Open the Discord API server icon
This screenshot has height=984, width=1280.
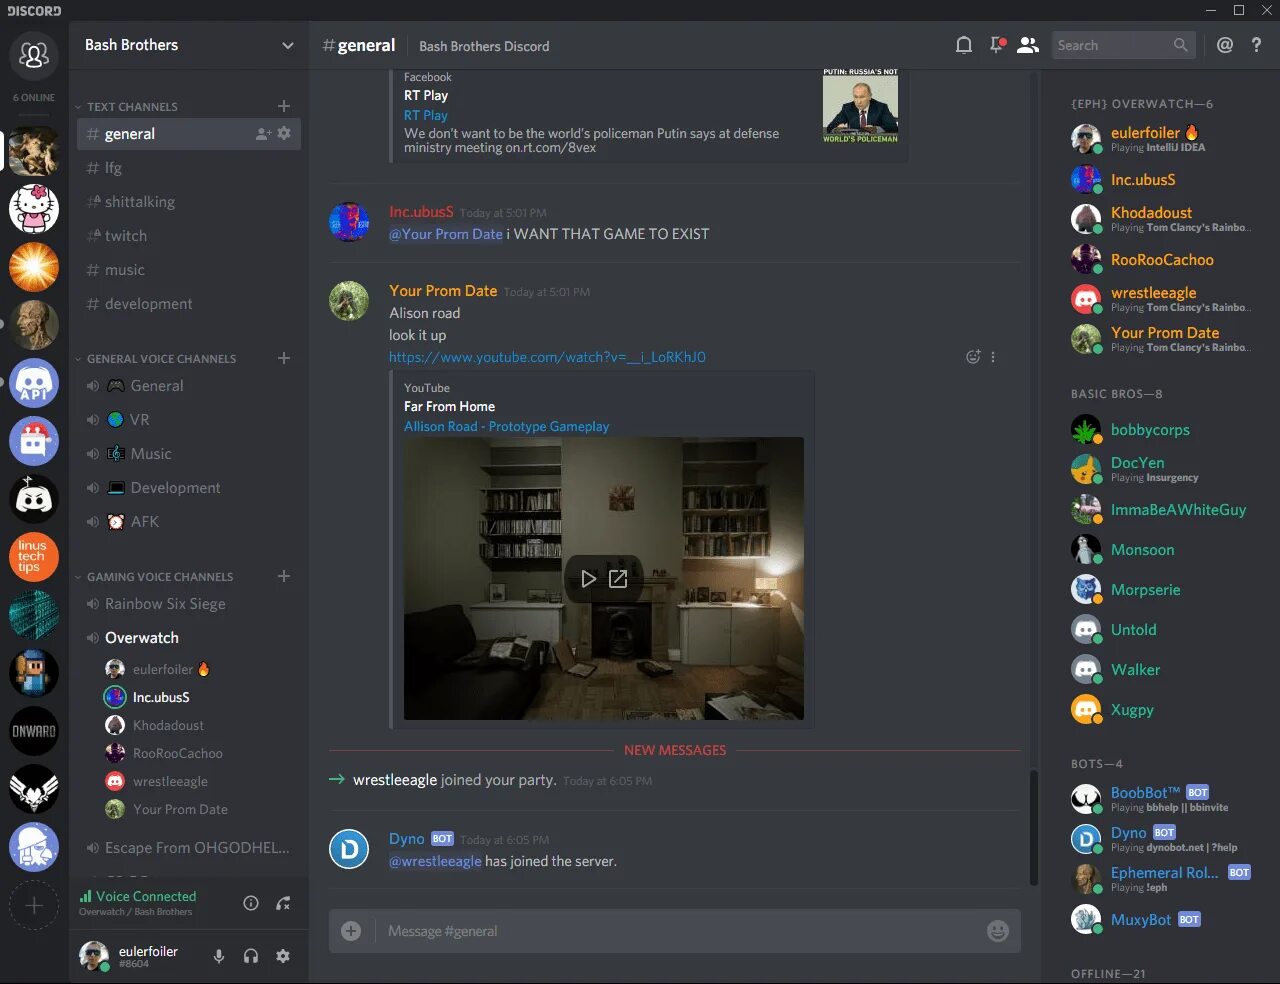click(x=34, y=383)
